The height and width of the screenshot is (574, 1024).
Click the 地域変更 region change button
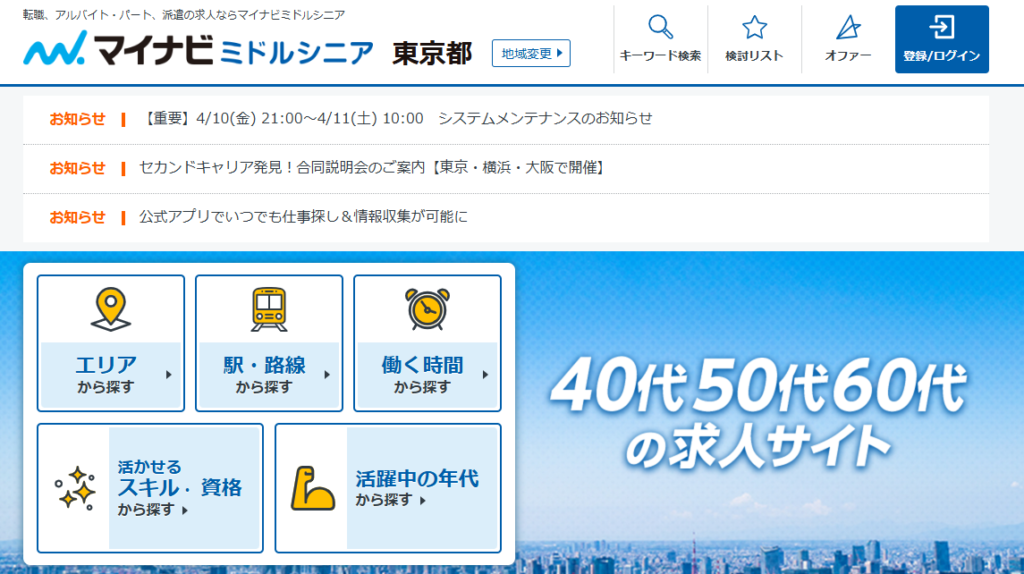(x=531, y=53)
